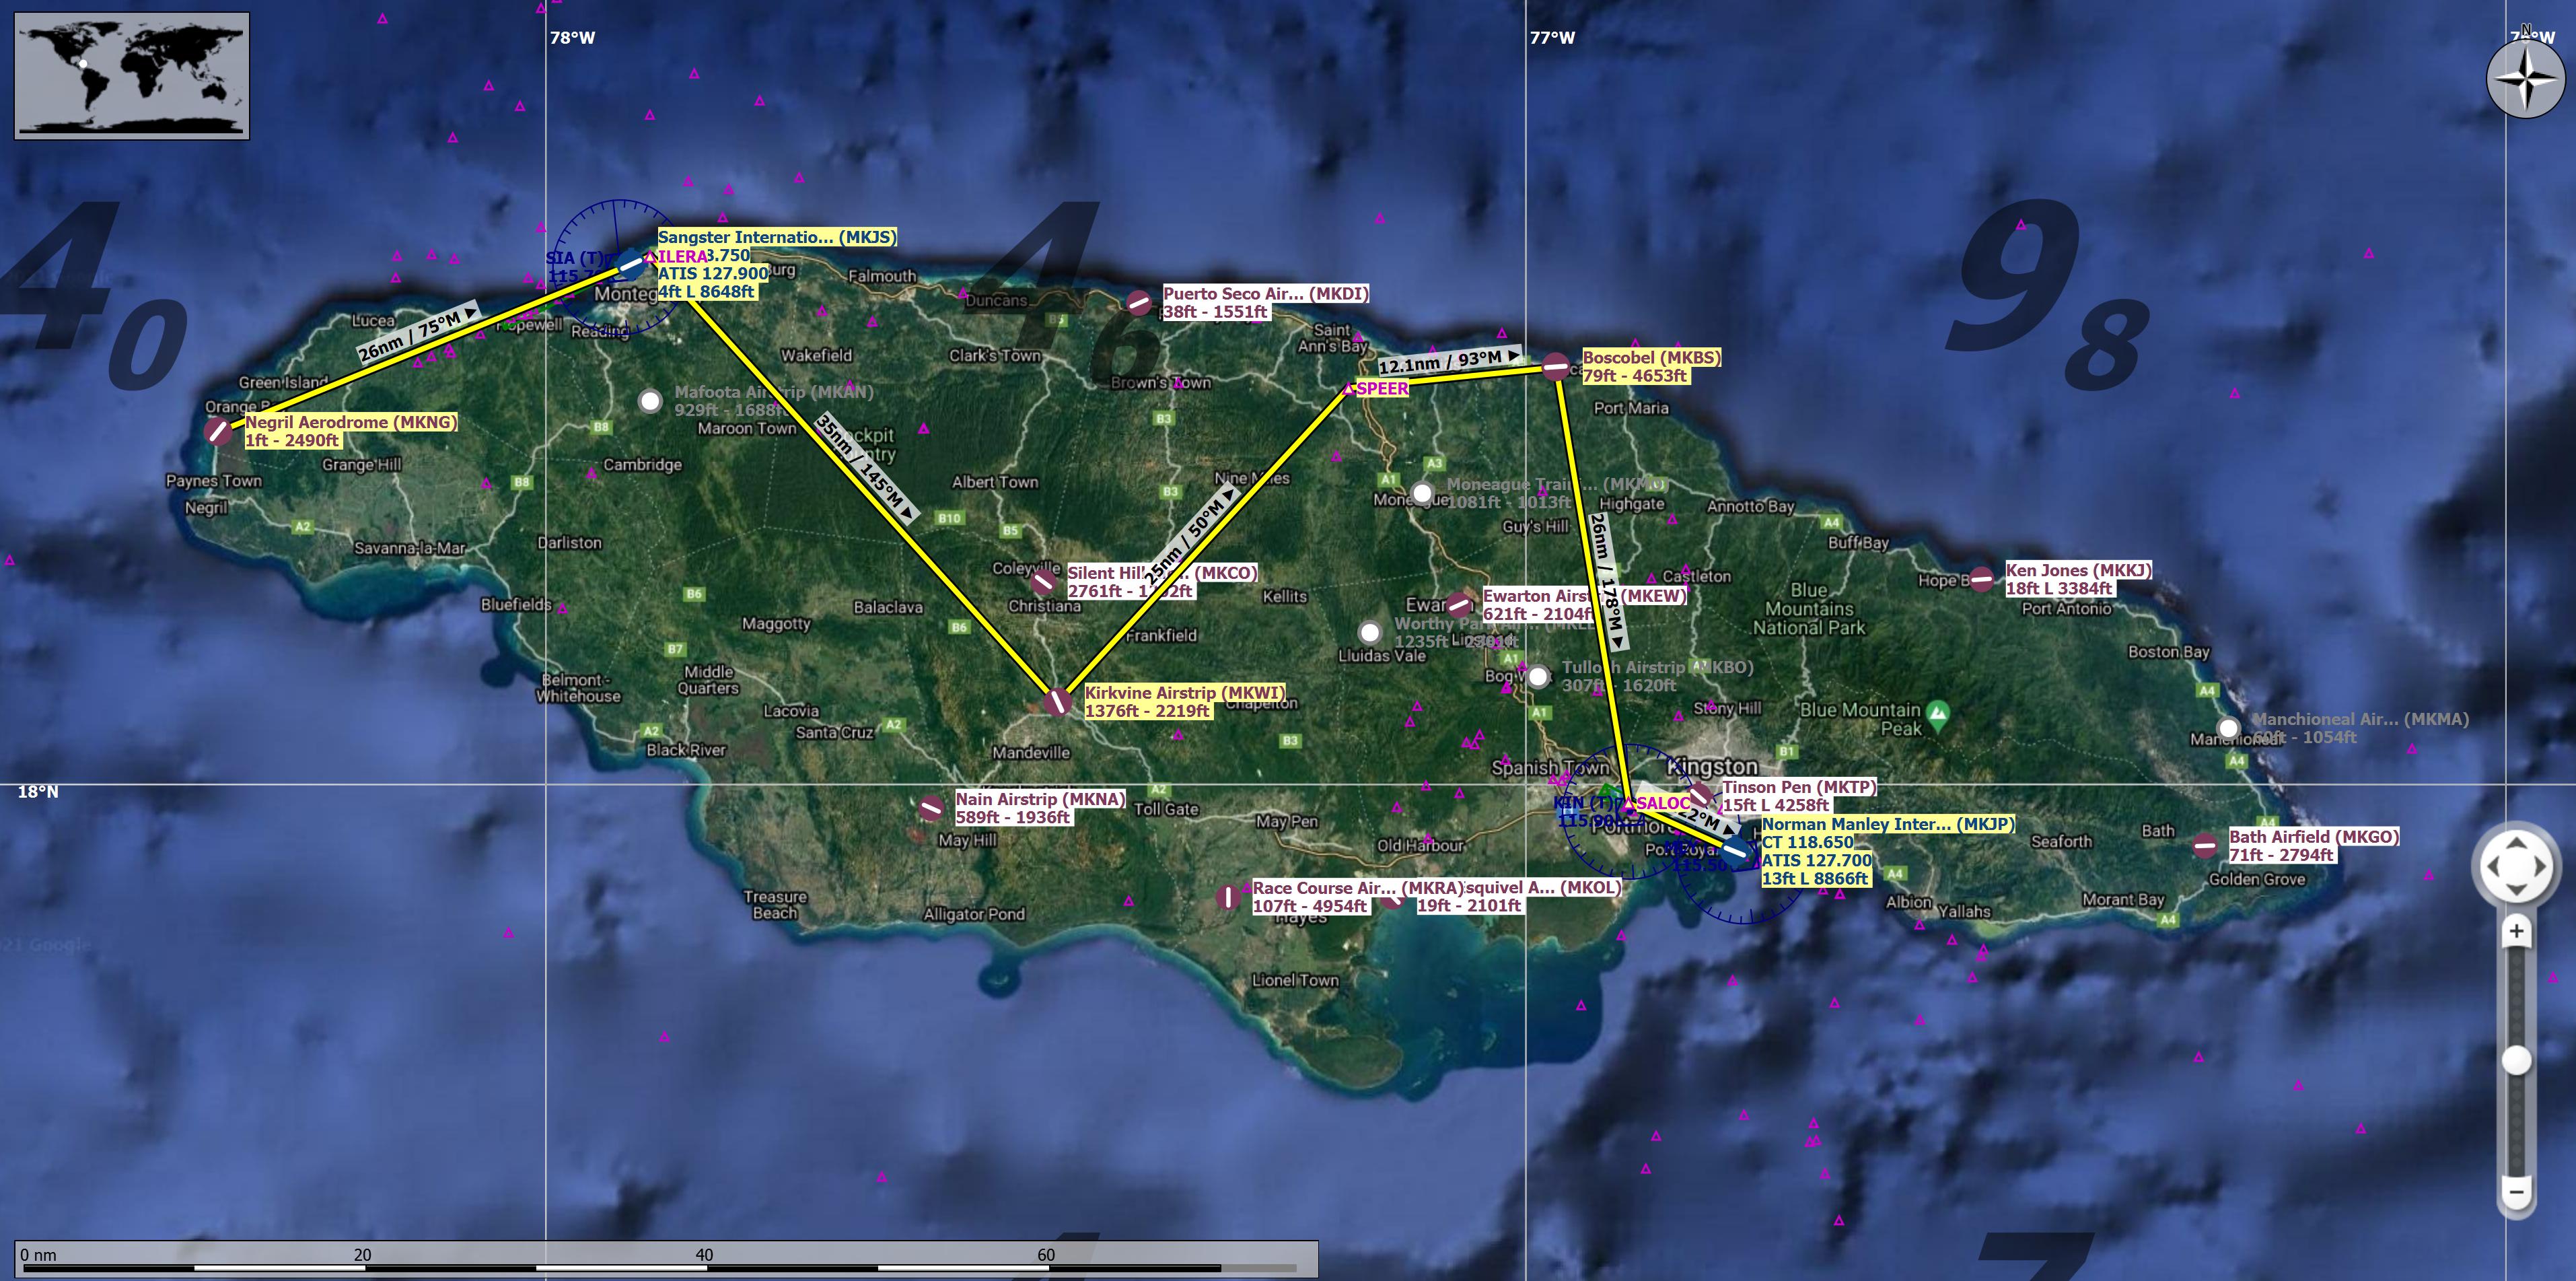
Task: Select the Ken Jones (MKKJ) airport symbol
Action: (1981, 579)
